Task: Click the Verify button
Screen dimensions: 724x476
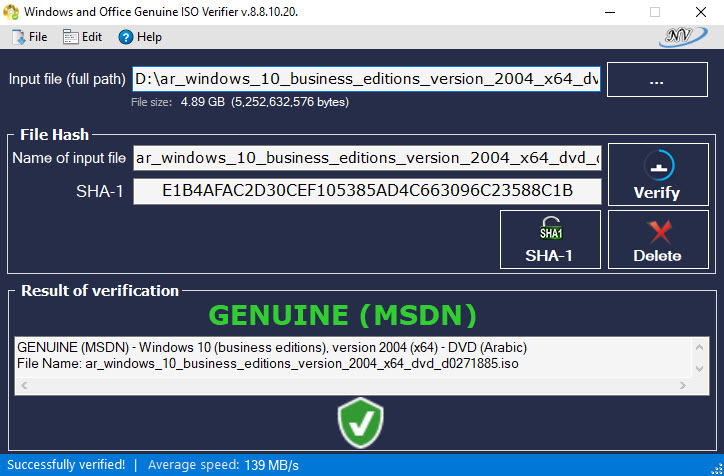Action: (658, 175)
